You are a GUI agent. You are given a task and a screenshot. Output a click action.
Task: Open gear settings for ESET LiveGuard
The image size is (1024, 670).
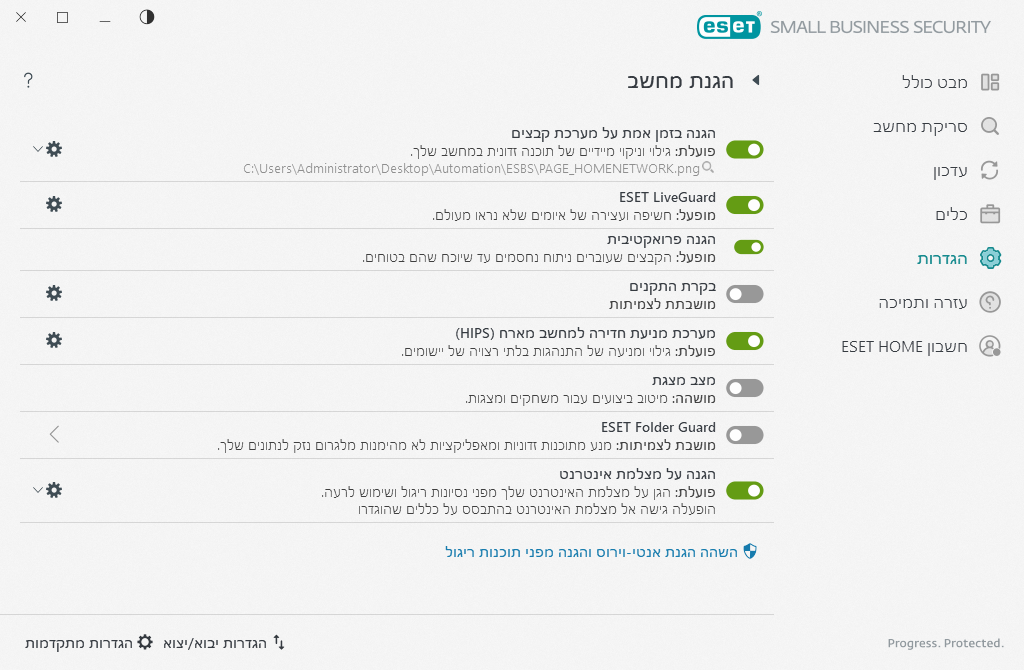(54, 204)
